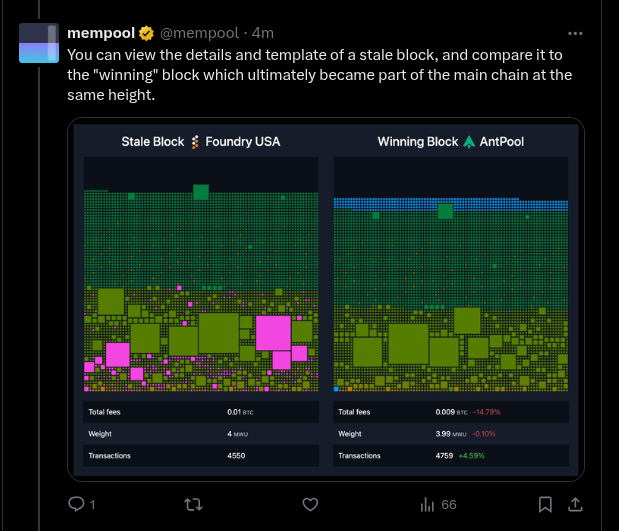Click the blue transaction band in winning block

tap(450, 203)
